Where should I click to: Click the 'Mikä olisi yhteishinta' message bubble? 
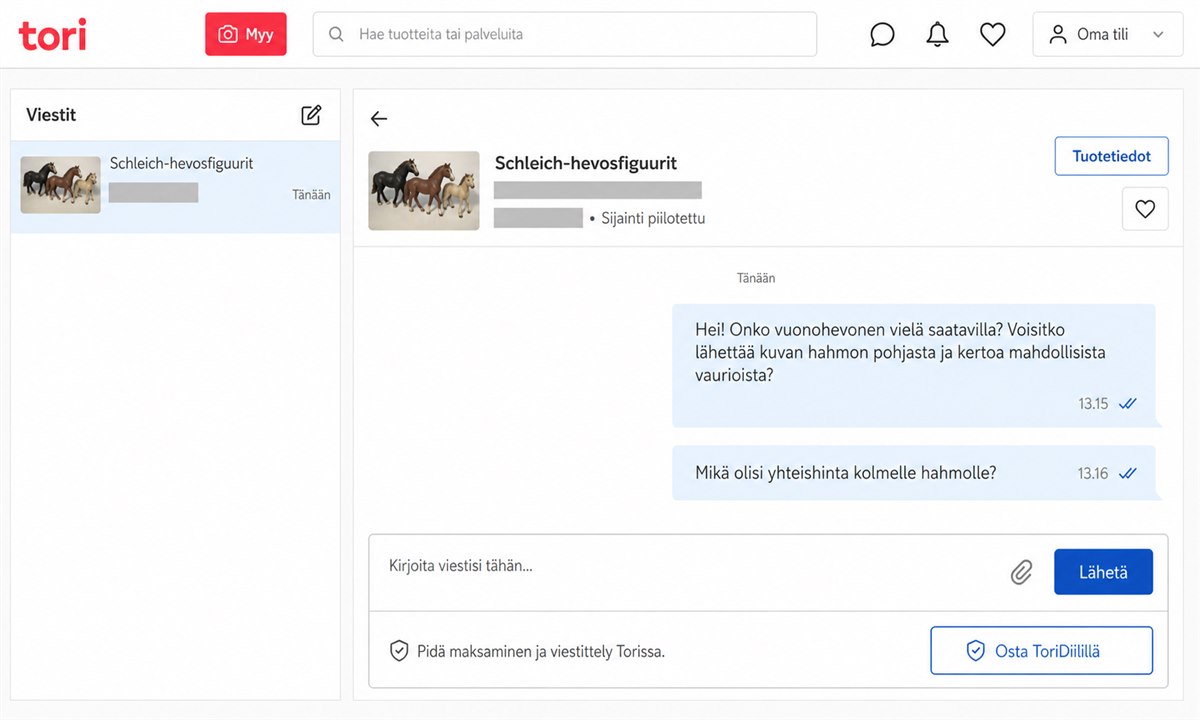914,473
